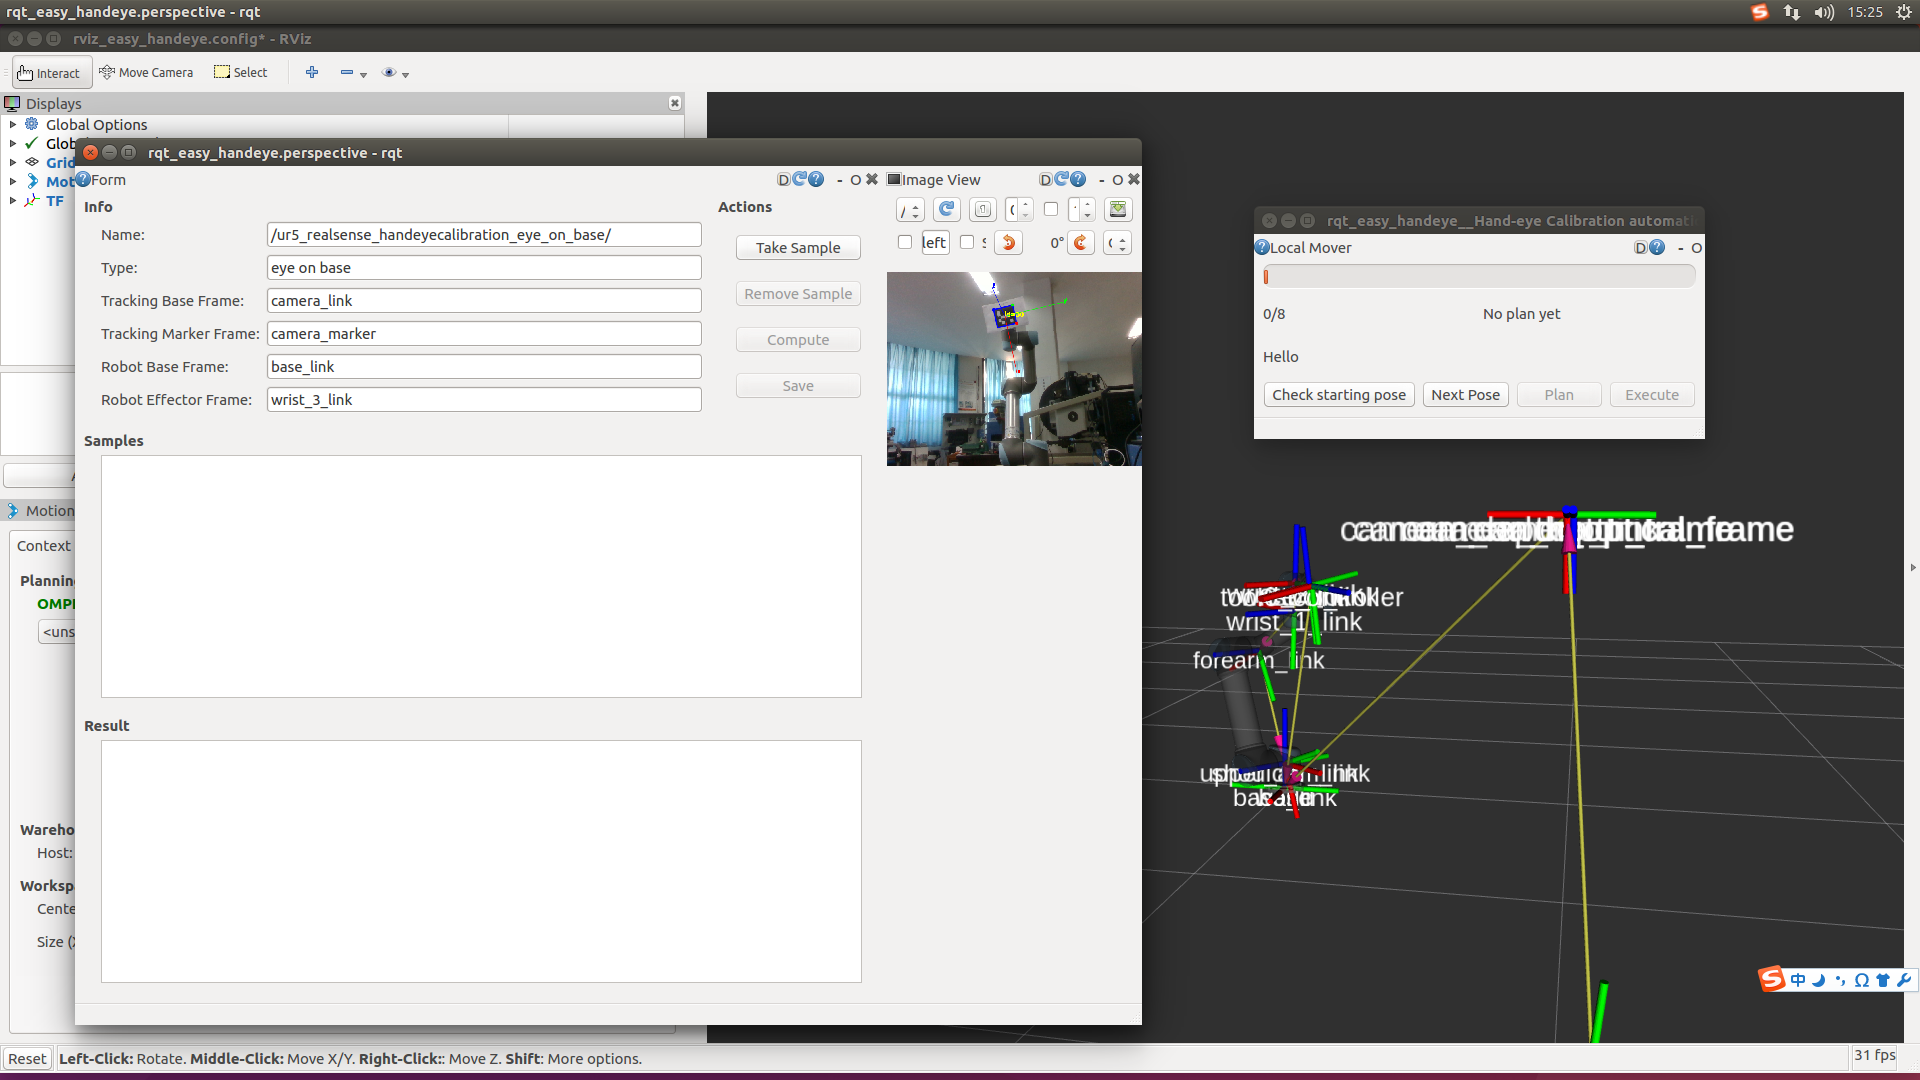
Task: Expand the TF display entry
Action: pyautogui.click(x=13, y=201)
